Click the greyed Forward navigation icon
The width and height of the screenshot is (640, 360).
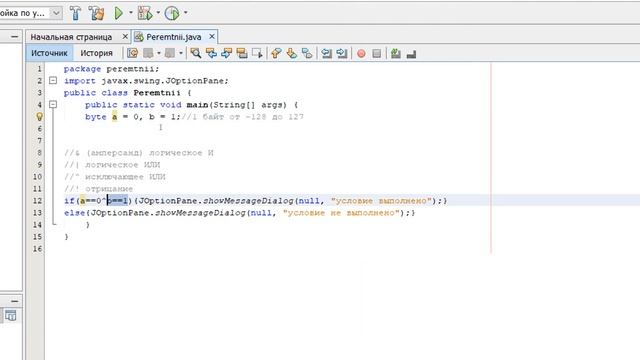[x=170, y=53]
